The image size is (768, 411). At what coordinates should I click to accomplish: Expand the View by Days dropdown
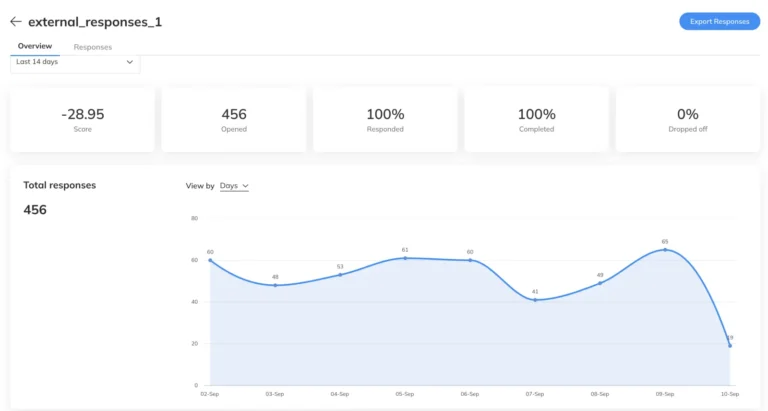[234, 186]
